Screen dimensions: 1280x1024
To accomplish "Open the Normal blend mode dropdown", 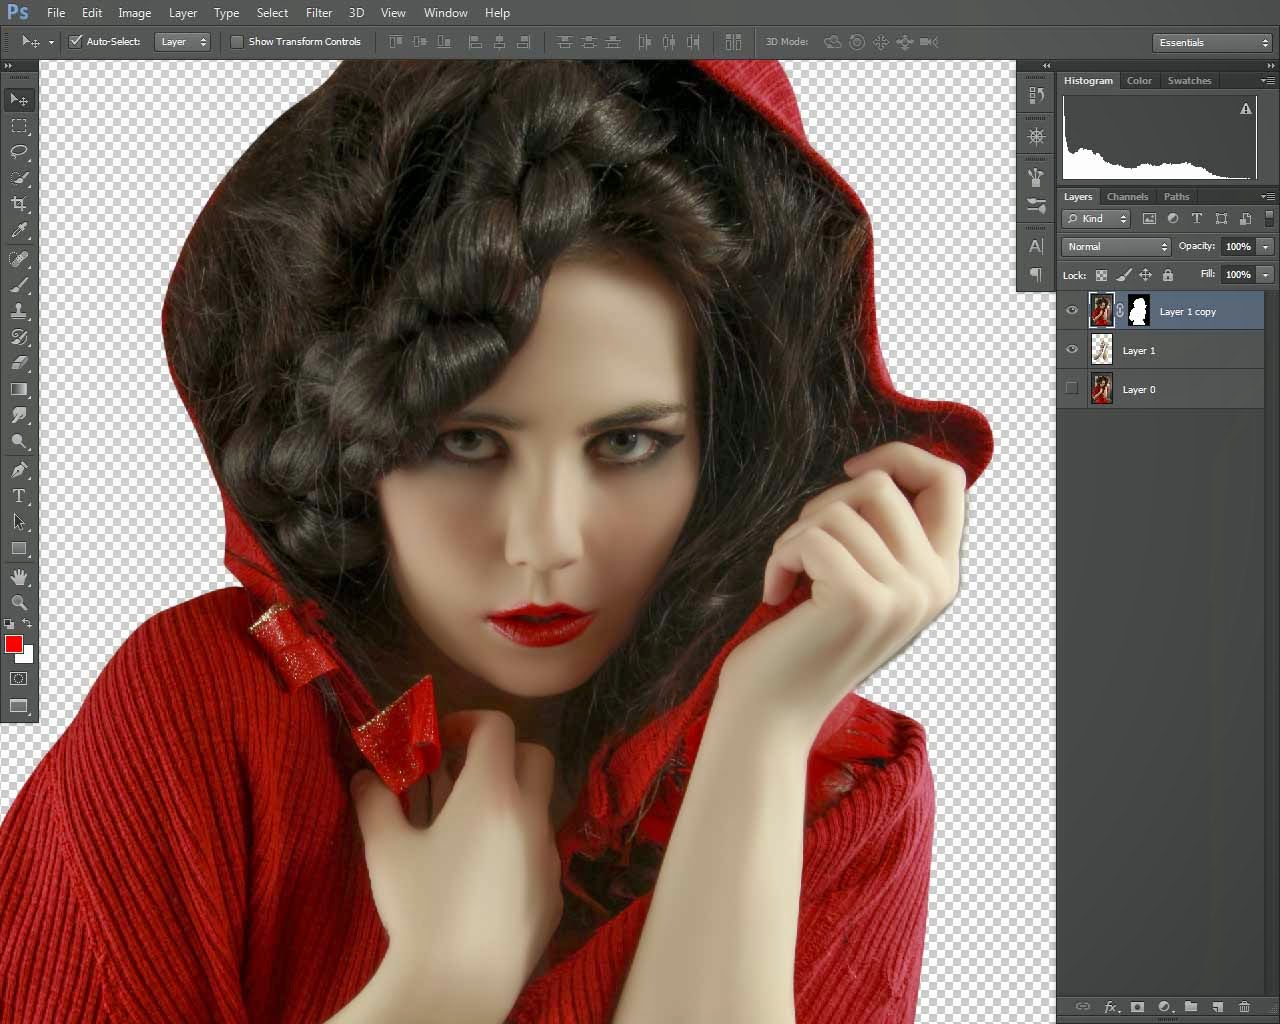I will click(1116, 246).
